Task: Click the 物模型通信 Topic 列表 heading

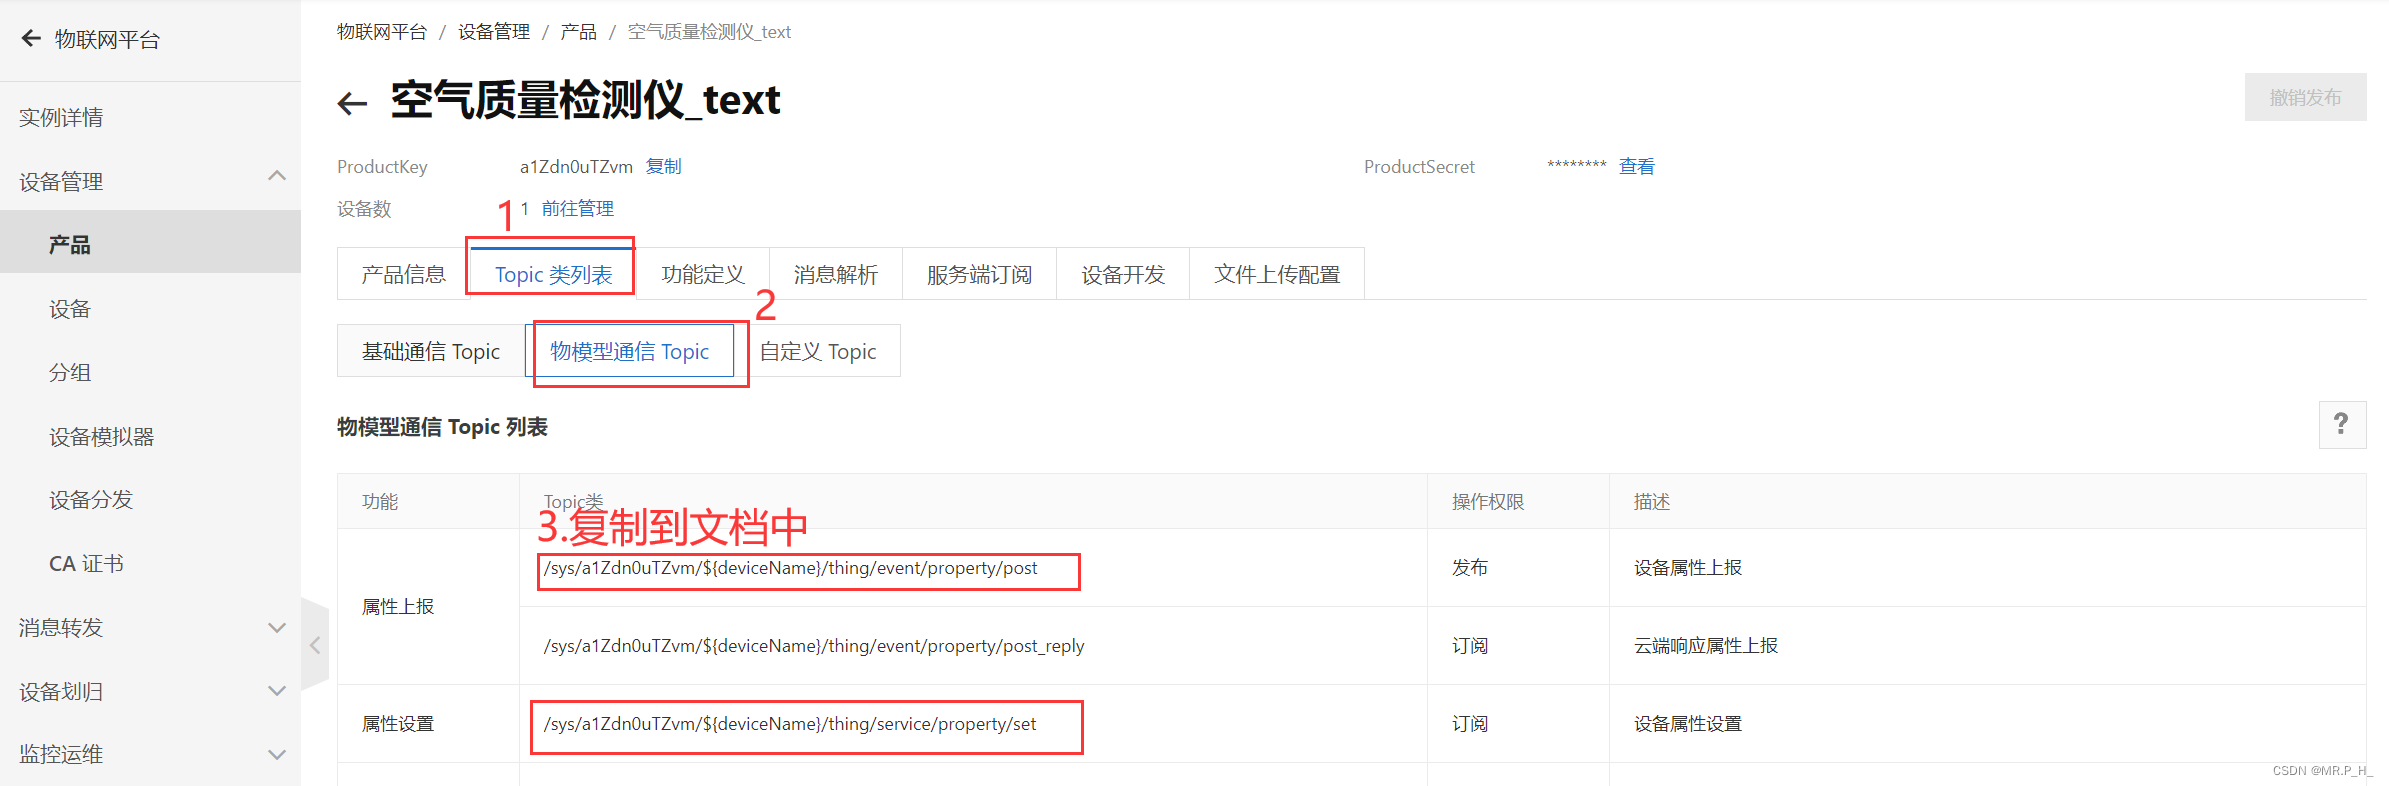Action: [x=442, y=427]
